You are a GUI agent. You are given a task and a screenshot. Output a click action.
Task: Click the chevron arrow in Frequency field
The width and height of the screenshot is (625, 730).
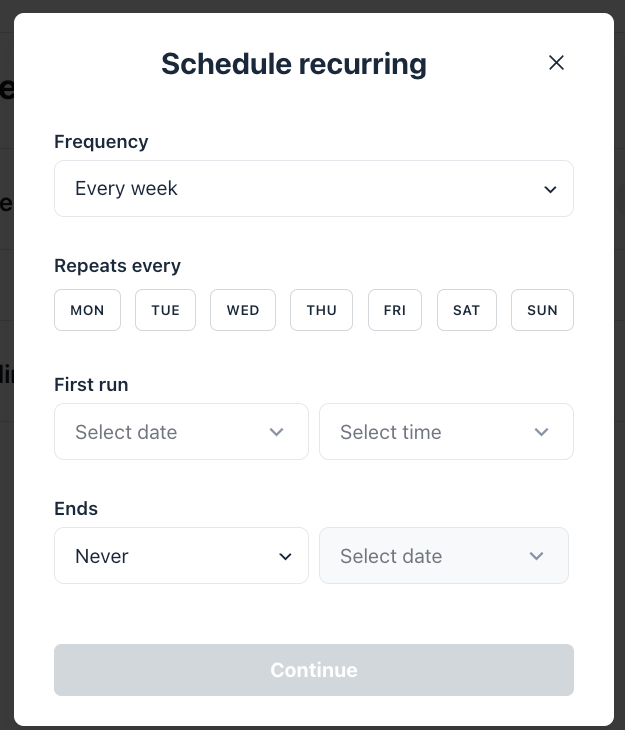549,189
